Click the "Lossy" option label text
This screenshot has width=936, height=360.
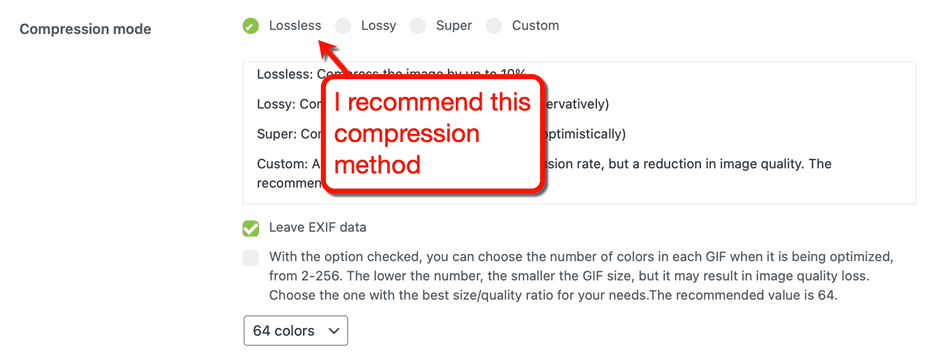[378, 26]
